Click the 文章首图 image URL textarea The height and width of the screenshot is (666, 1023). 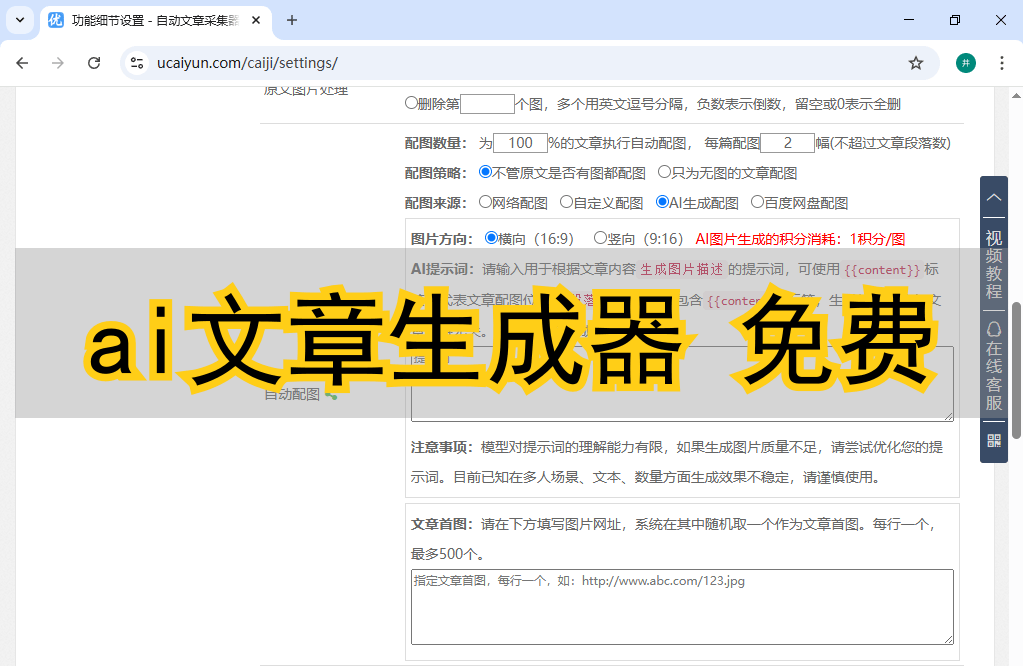682,607
